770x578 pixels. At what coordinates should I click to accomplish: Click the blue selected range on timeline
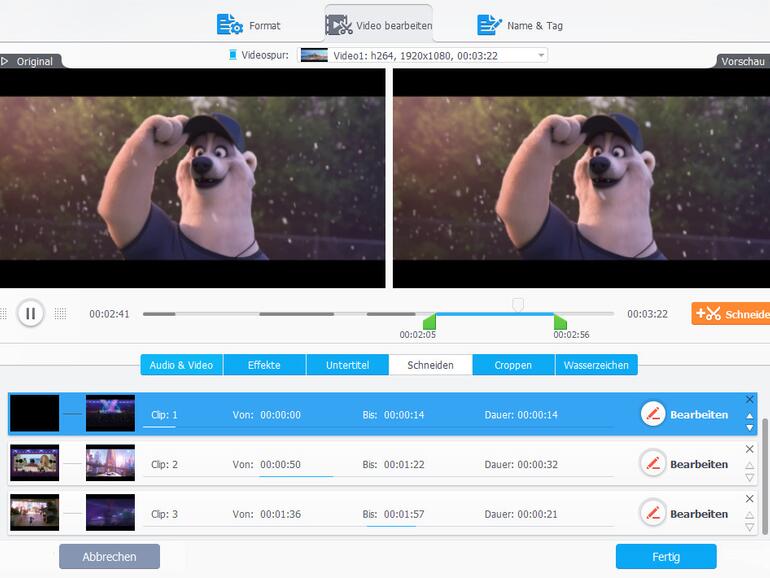495,314
